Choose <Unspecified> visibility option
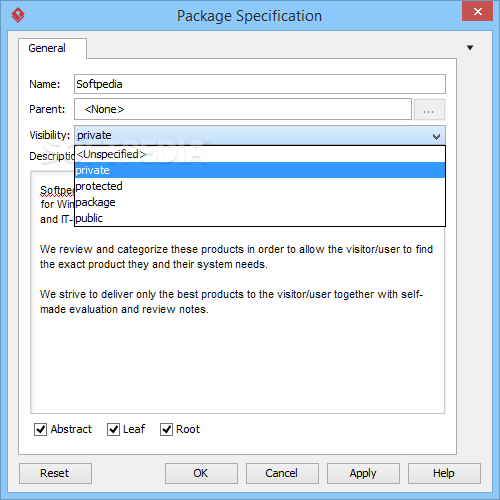The image size is (500, 500). click(260, 154)
